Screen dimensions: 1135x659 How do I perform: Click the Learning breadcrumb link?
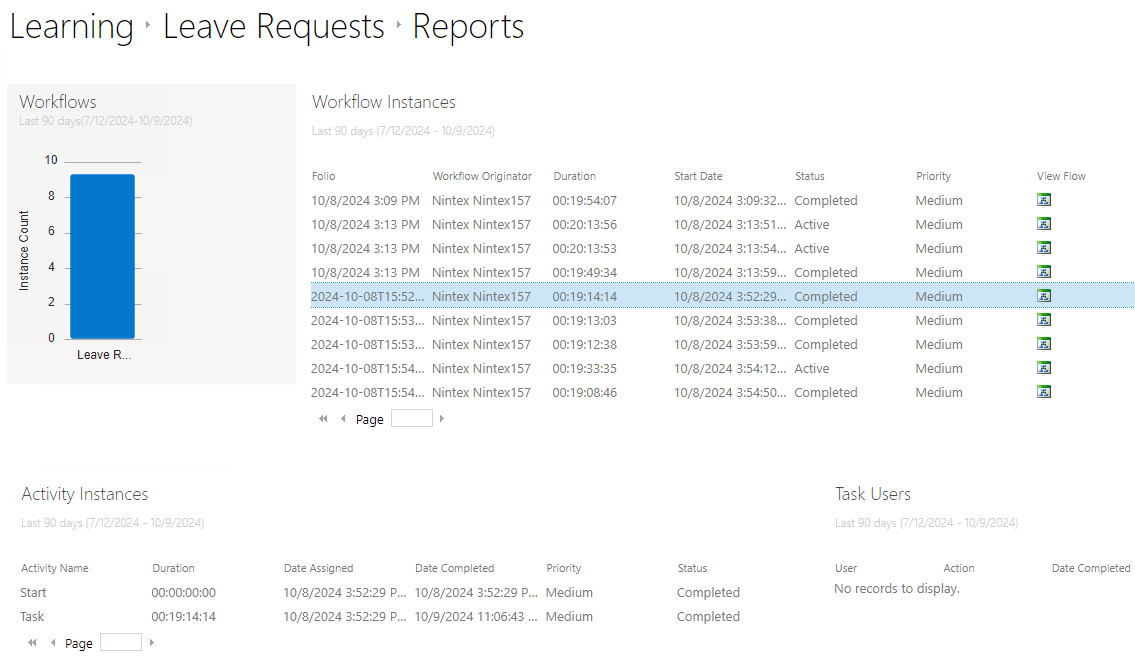point(72,27)
